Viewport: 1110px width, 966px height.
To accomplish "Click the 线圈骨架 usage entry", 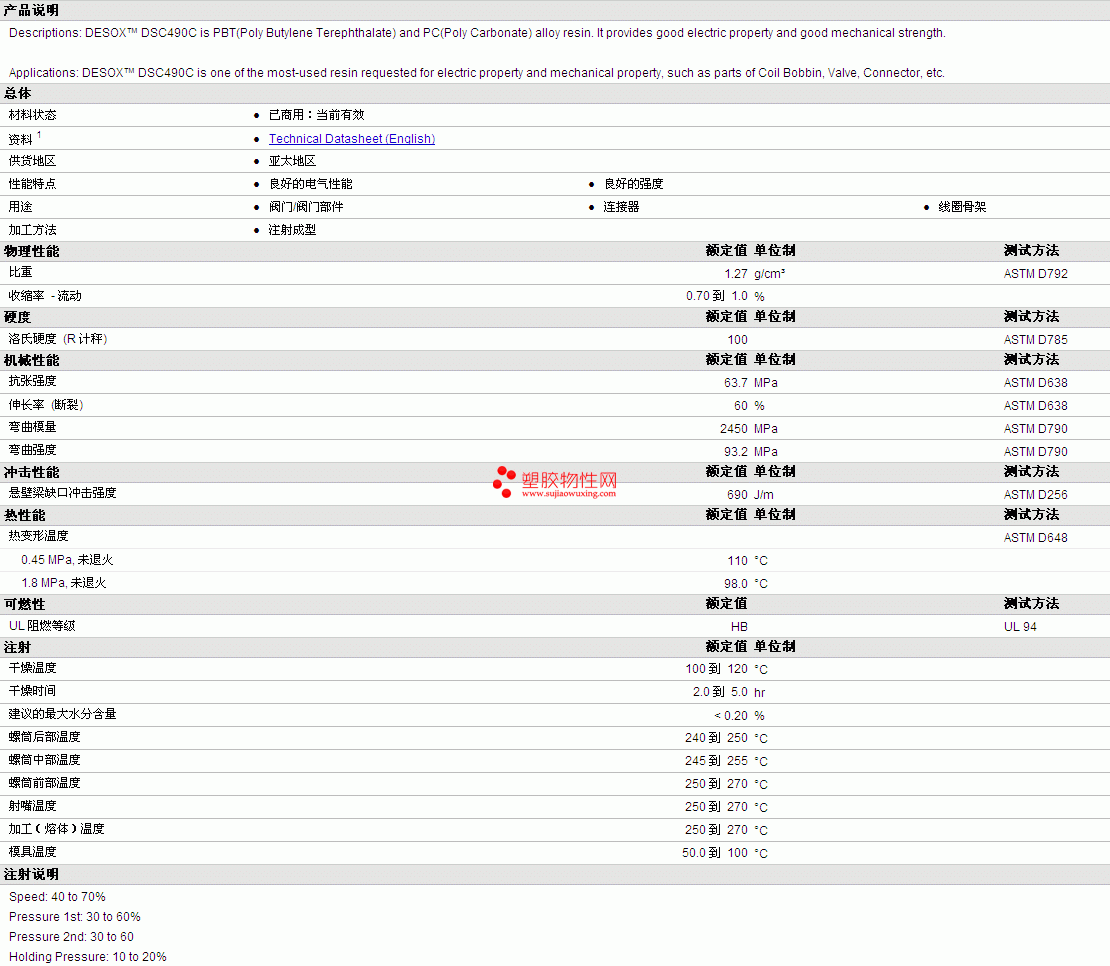I will coord(962,207).
